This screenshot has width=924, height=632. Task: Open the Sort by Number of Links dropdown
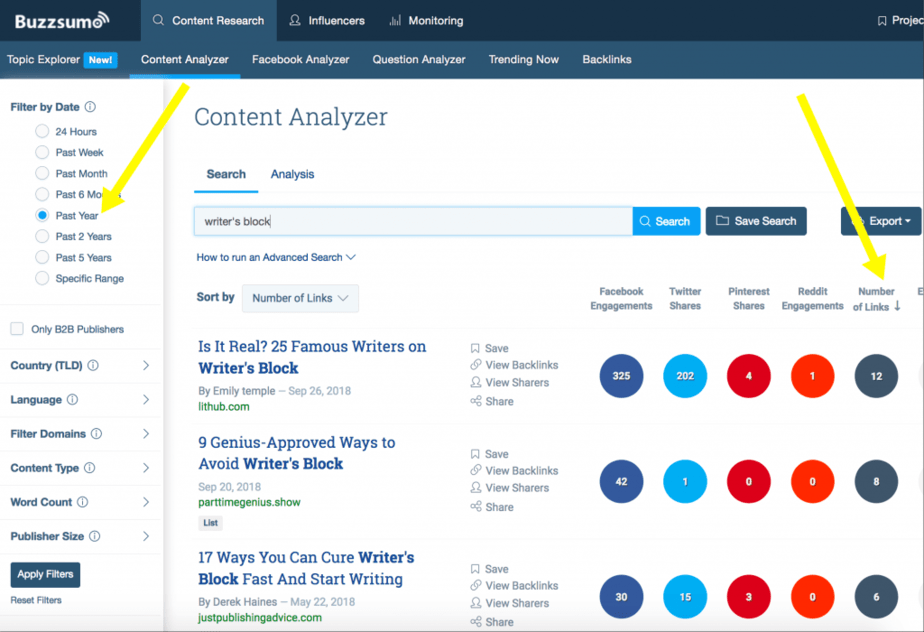tap(300, 298)
